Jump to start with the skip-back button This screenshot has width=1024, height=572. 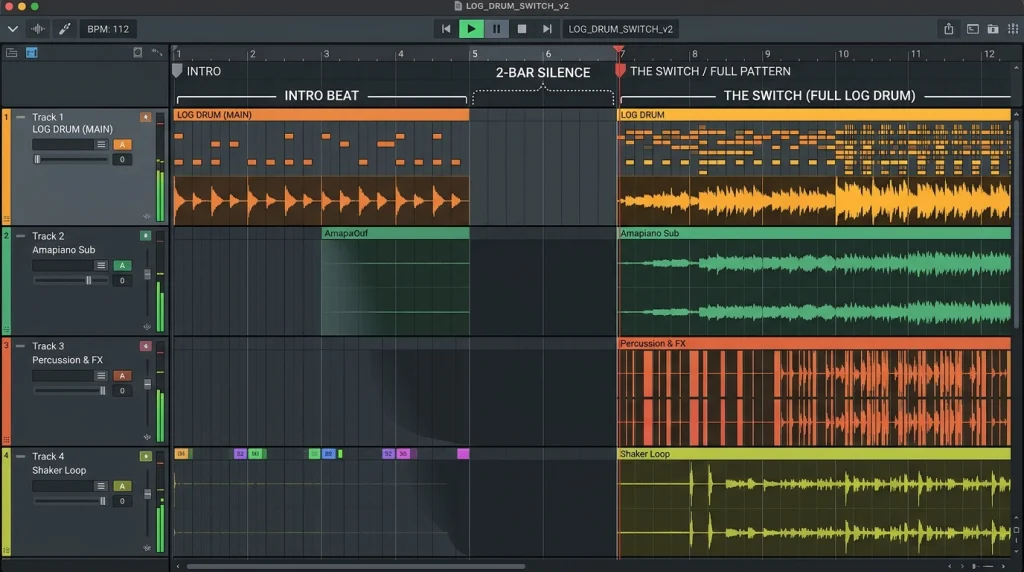[446, 29]
